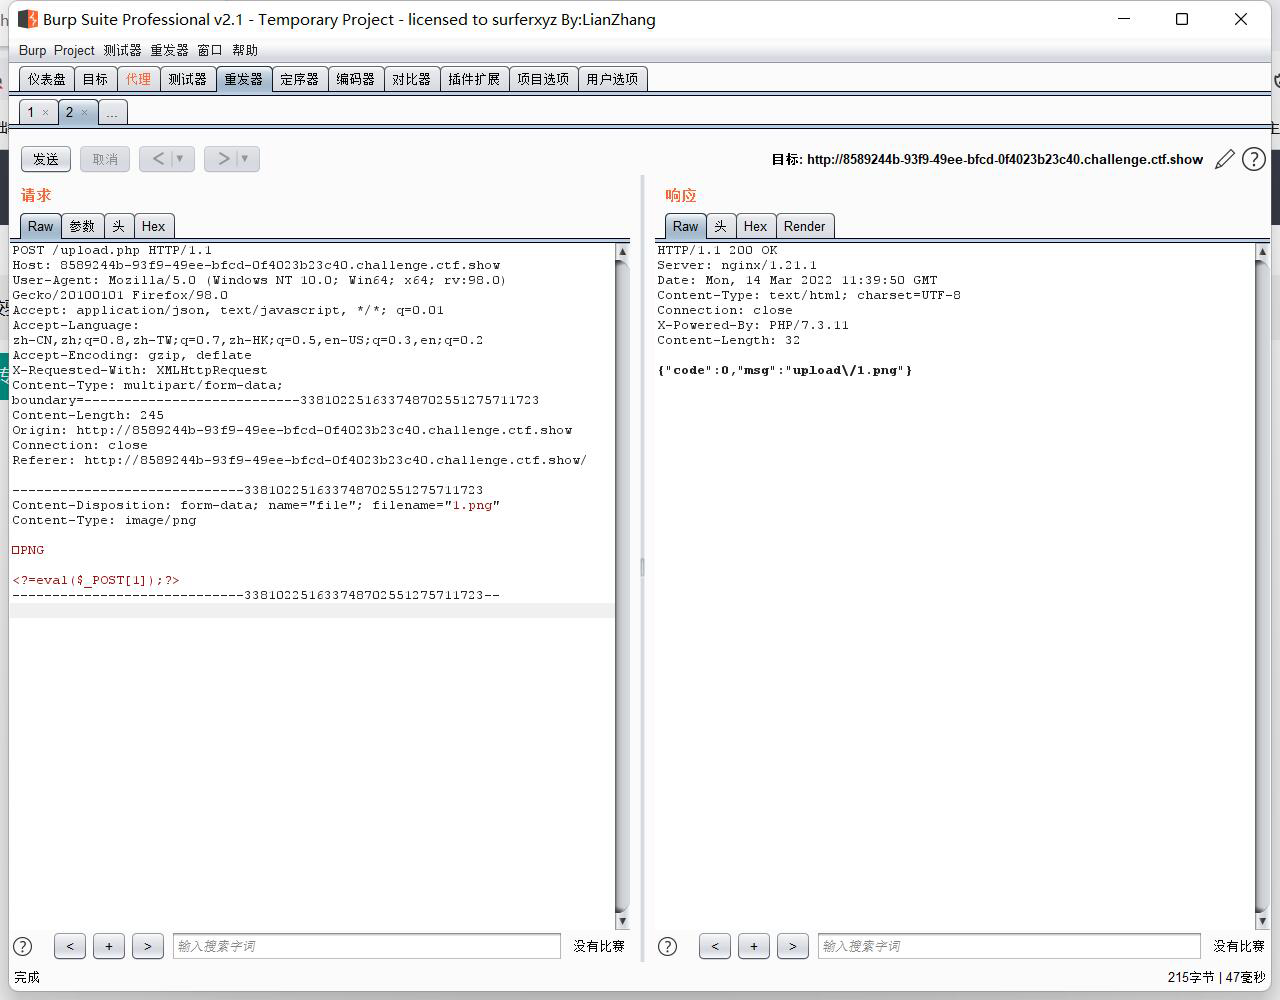Click request search + options button
Screen dimensions: 1280x1000
coord(108,946)
